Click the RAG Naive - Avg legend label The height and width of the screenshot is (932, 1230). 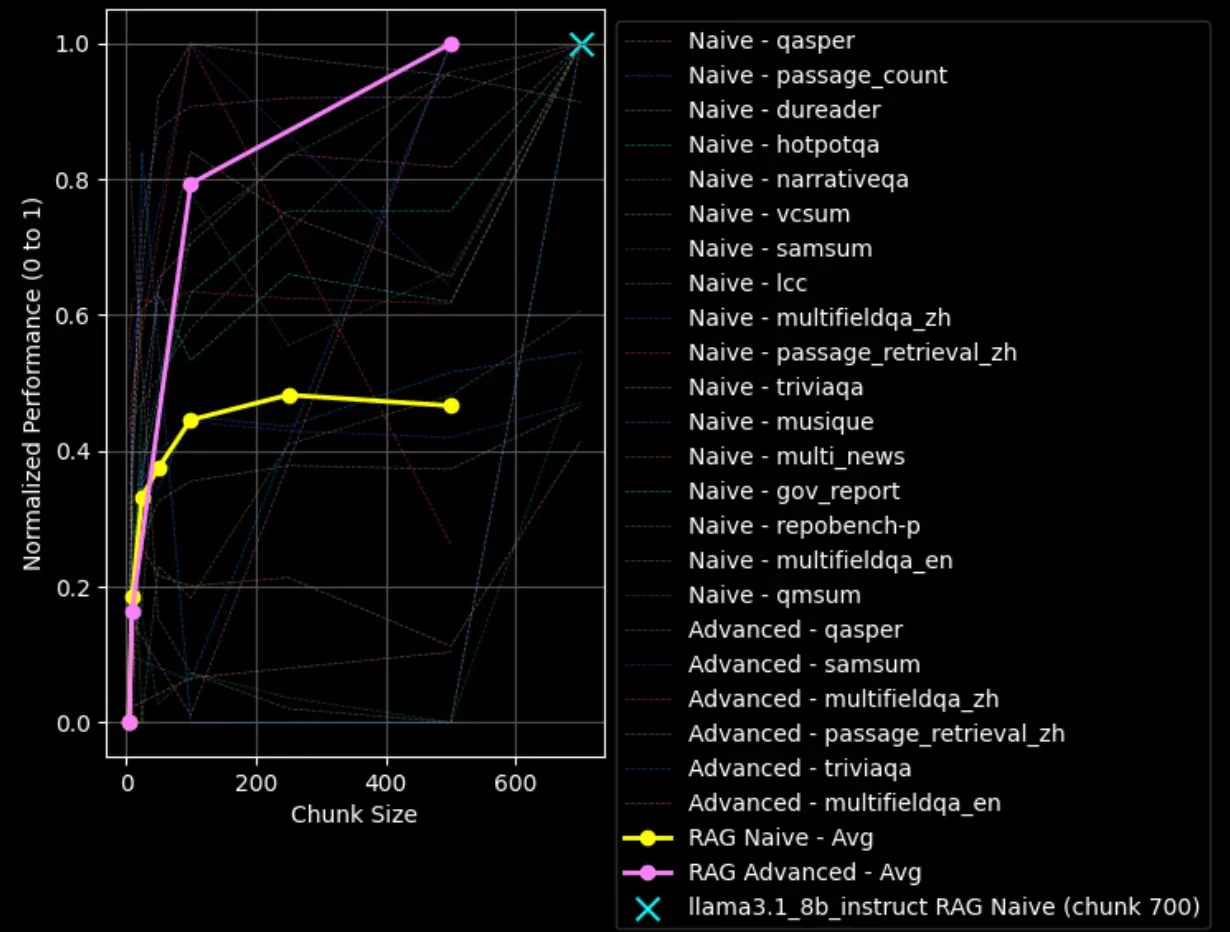pyautogui.click(x=781, y=838)
